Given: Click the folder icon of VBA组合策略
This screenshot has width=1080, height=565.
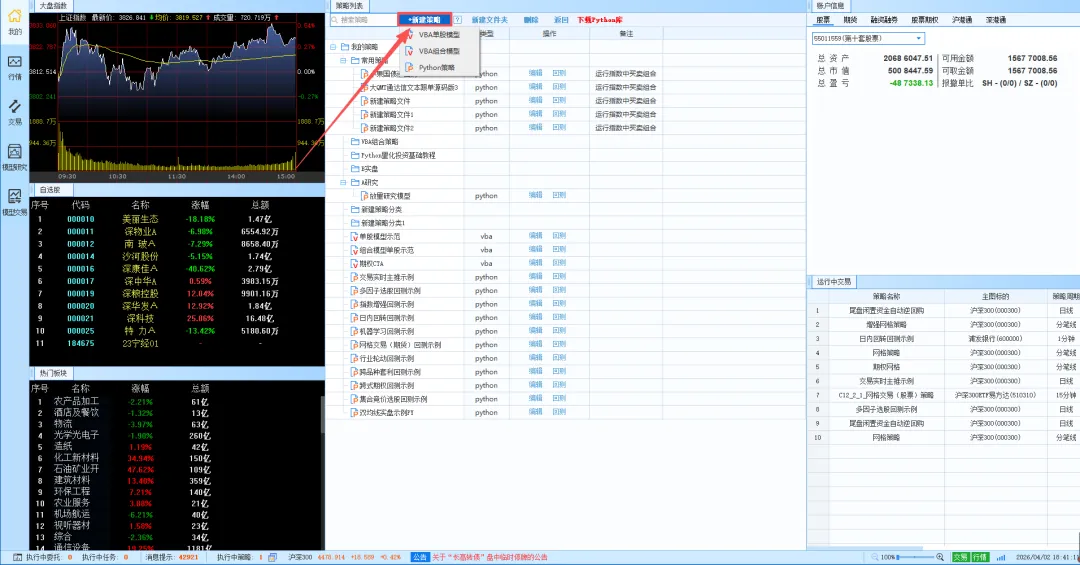Looking at the screenshot, I should coord(355,142).
